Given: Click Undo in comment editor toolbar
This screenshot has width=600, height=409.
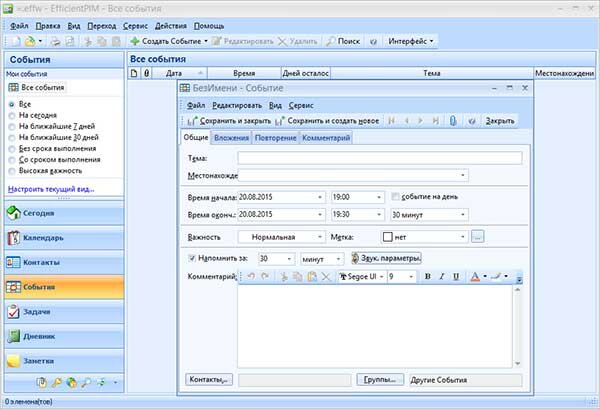Looking at the screenshot, I should [x=251, y=276].
